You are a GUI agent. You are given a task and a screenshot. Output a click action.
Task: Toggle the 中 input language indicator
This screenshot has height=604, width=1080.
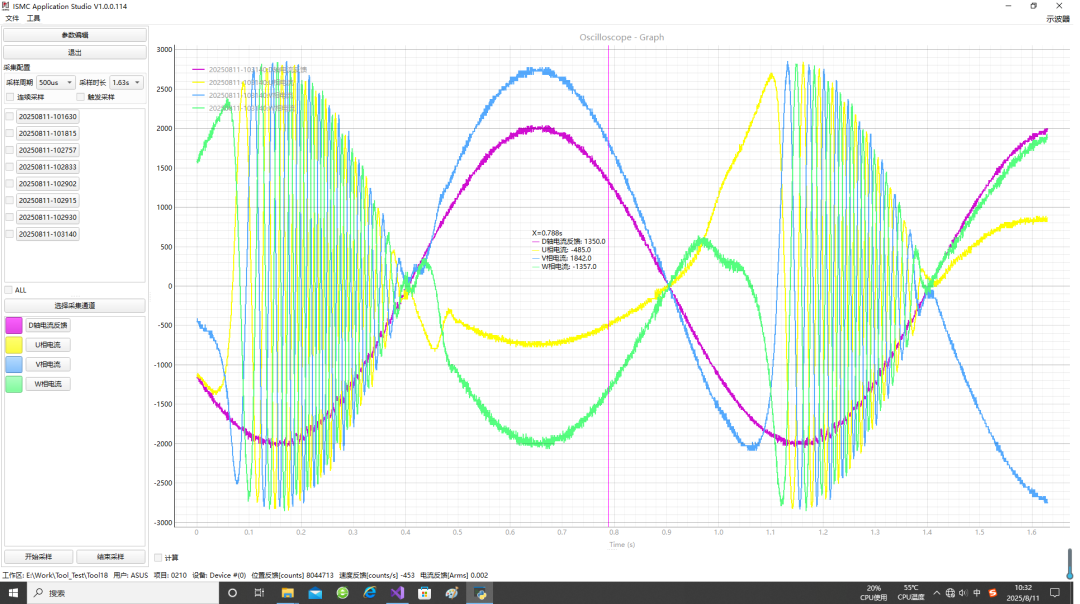pyautogui.click(x=977, y=593)
